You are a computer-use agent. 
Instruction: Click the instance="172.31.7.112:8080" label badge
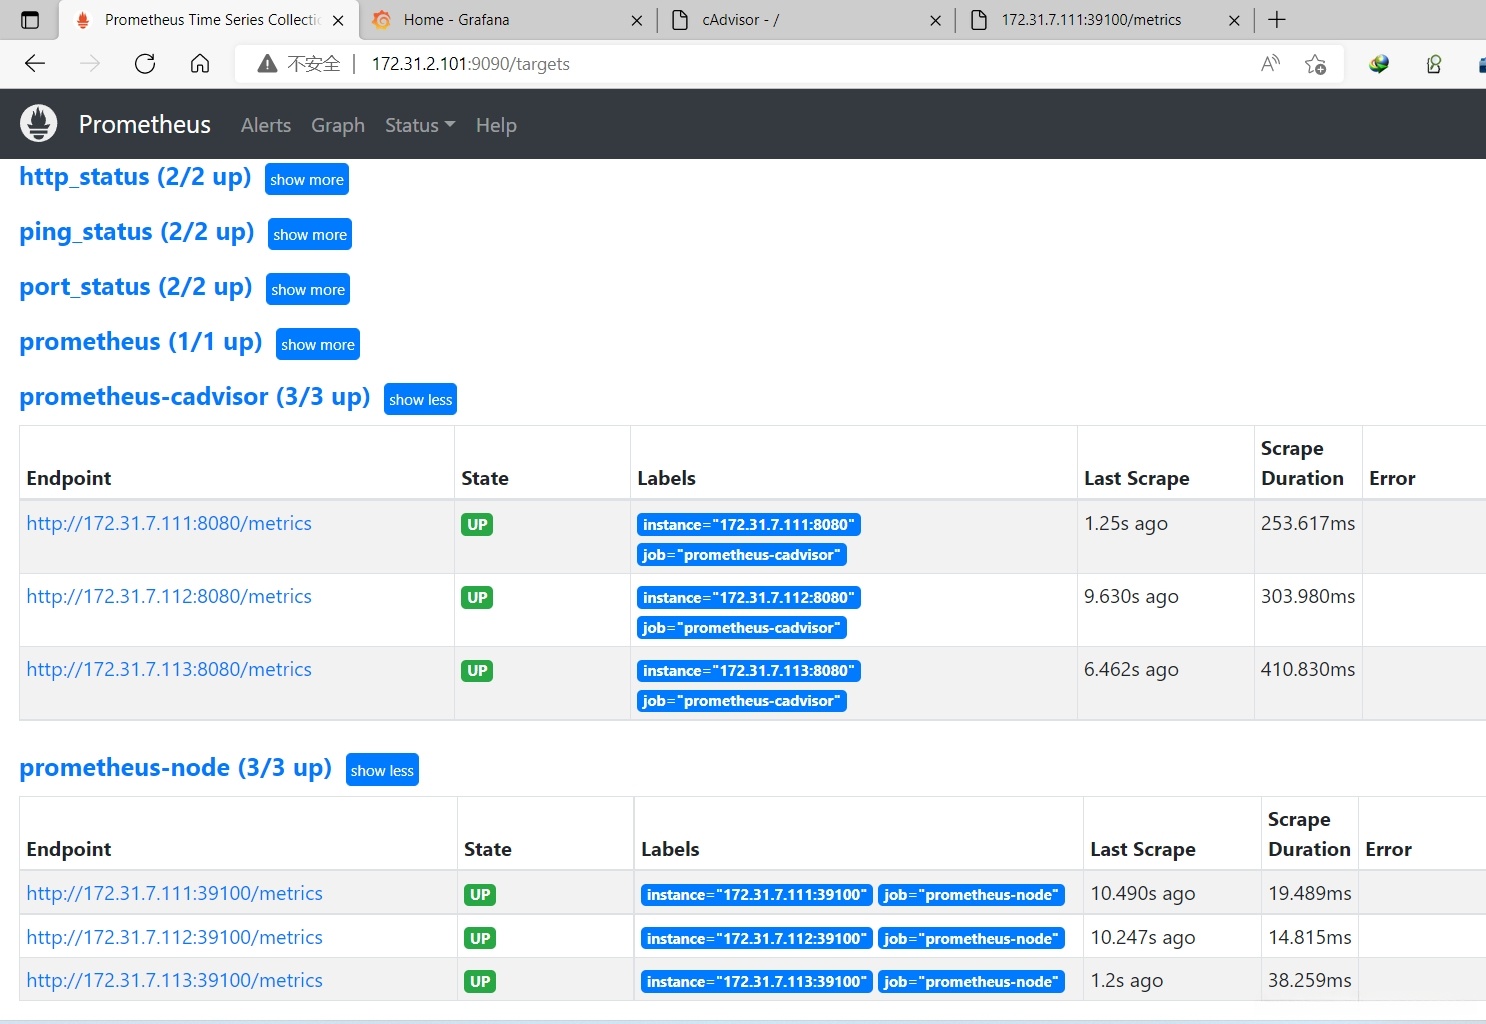point(749,598)
